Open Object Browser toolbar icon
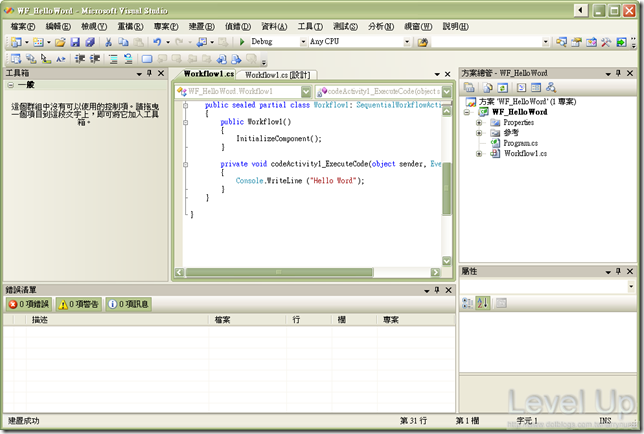 [591, 42]
